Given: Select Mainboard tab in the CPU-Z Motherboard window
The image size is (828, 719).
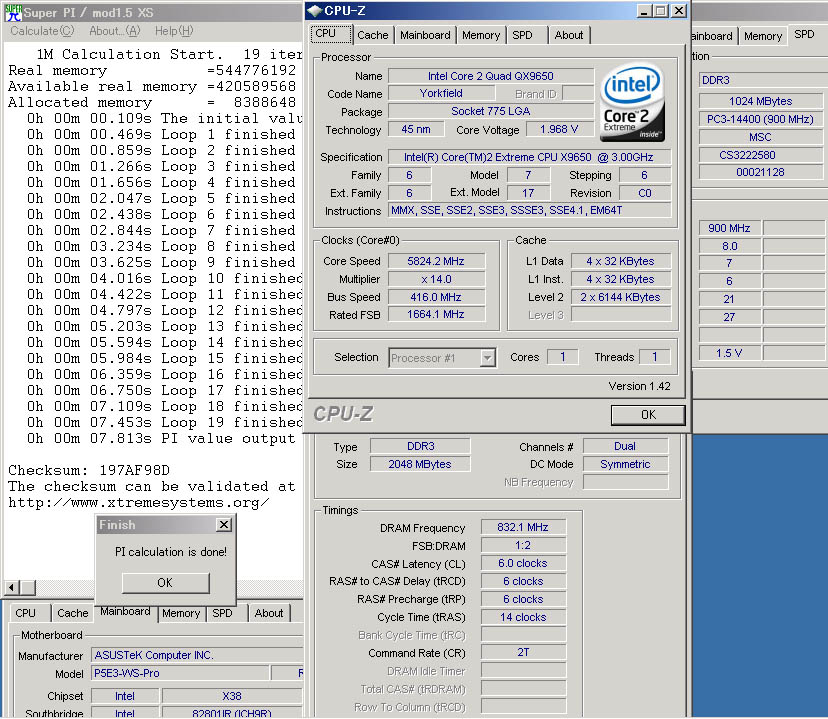Looking at the screenshot, I should tap(125, 611).
